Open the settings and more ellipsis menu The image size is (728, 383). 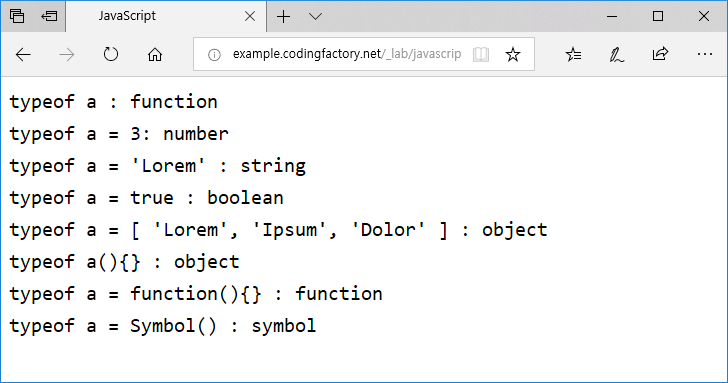coord(704,54)
